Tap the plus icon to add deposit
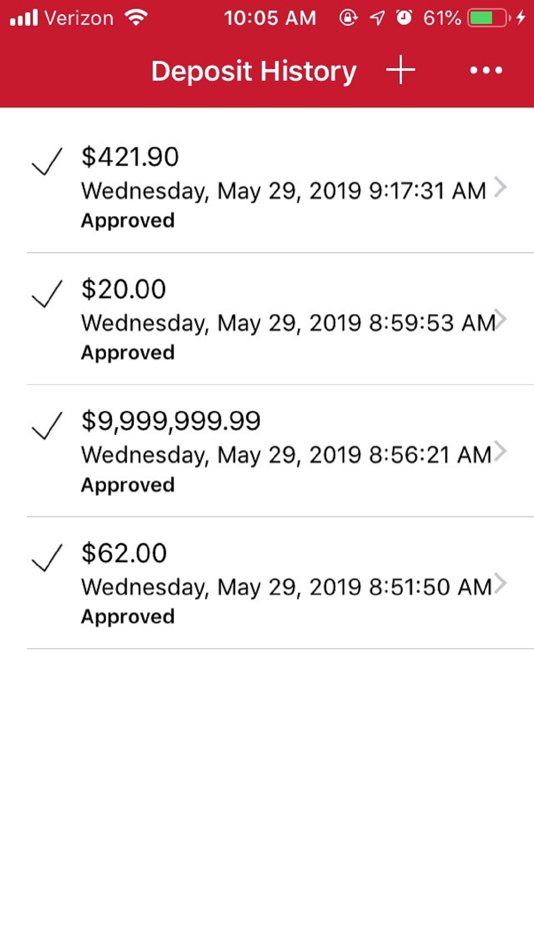 (401, 71)
